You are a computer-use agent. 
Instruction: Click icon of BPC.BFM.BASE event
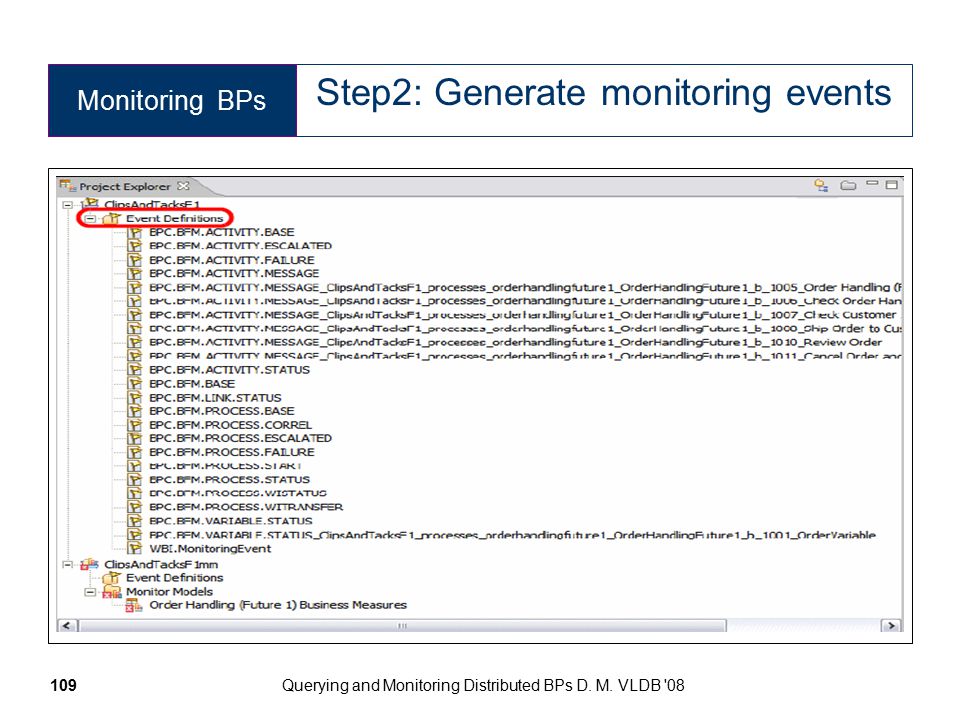point(135,384)
